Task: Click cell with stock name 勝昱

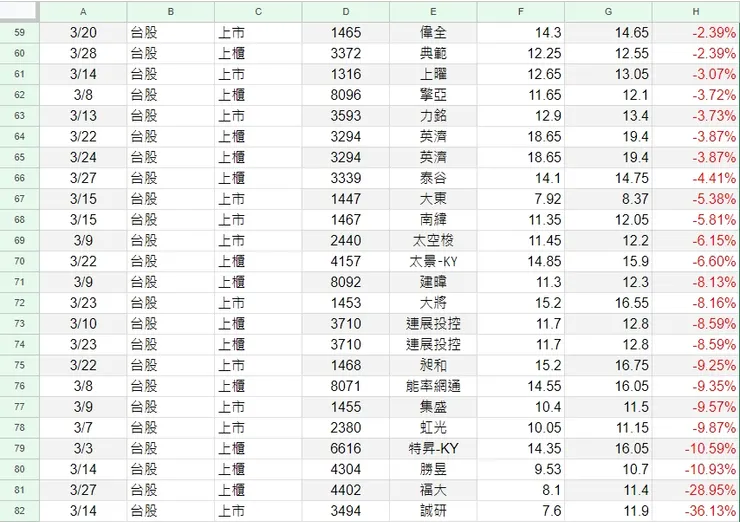Action: coord(433,469)
